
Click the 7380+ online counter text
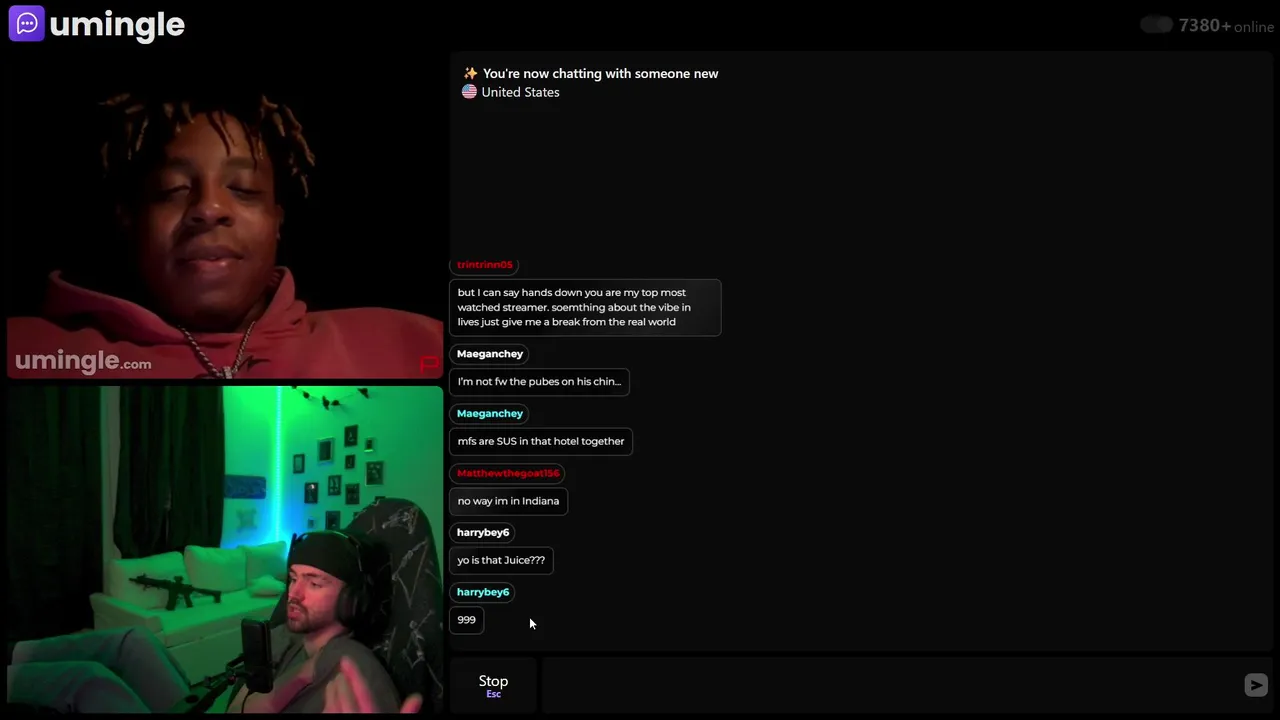point(1226,26)
